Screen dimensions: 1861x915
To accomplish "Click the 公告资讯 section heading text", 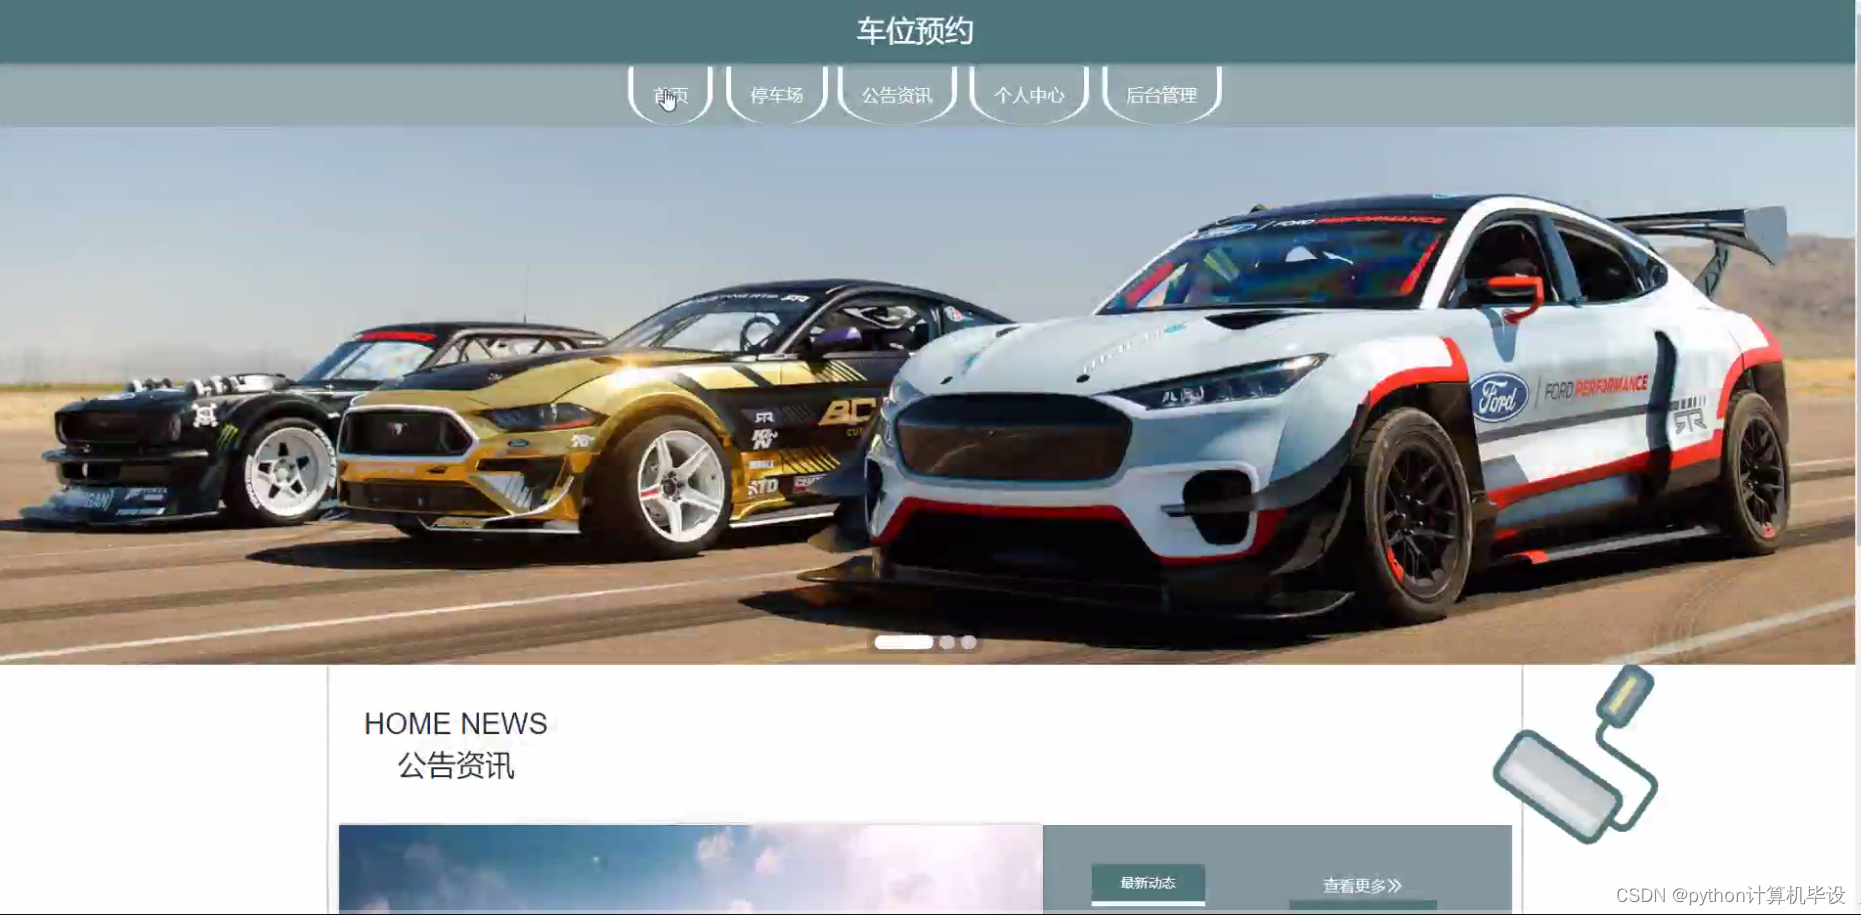I will click(x=456, y=766).
